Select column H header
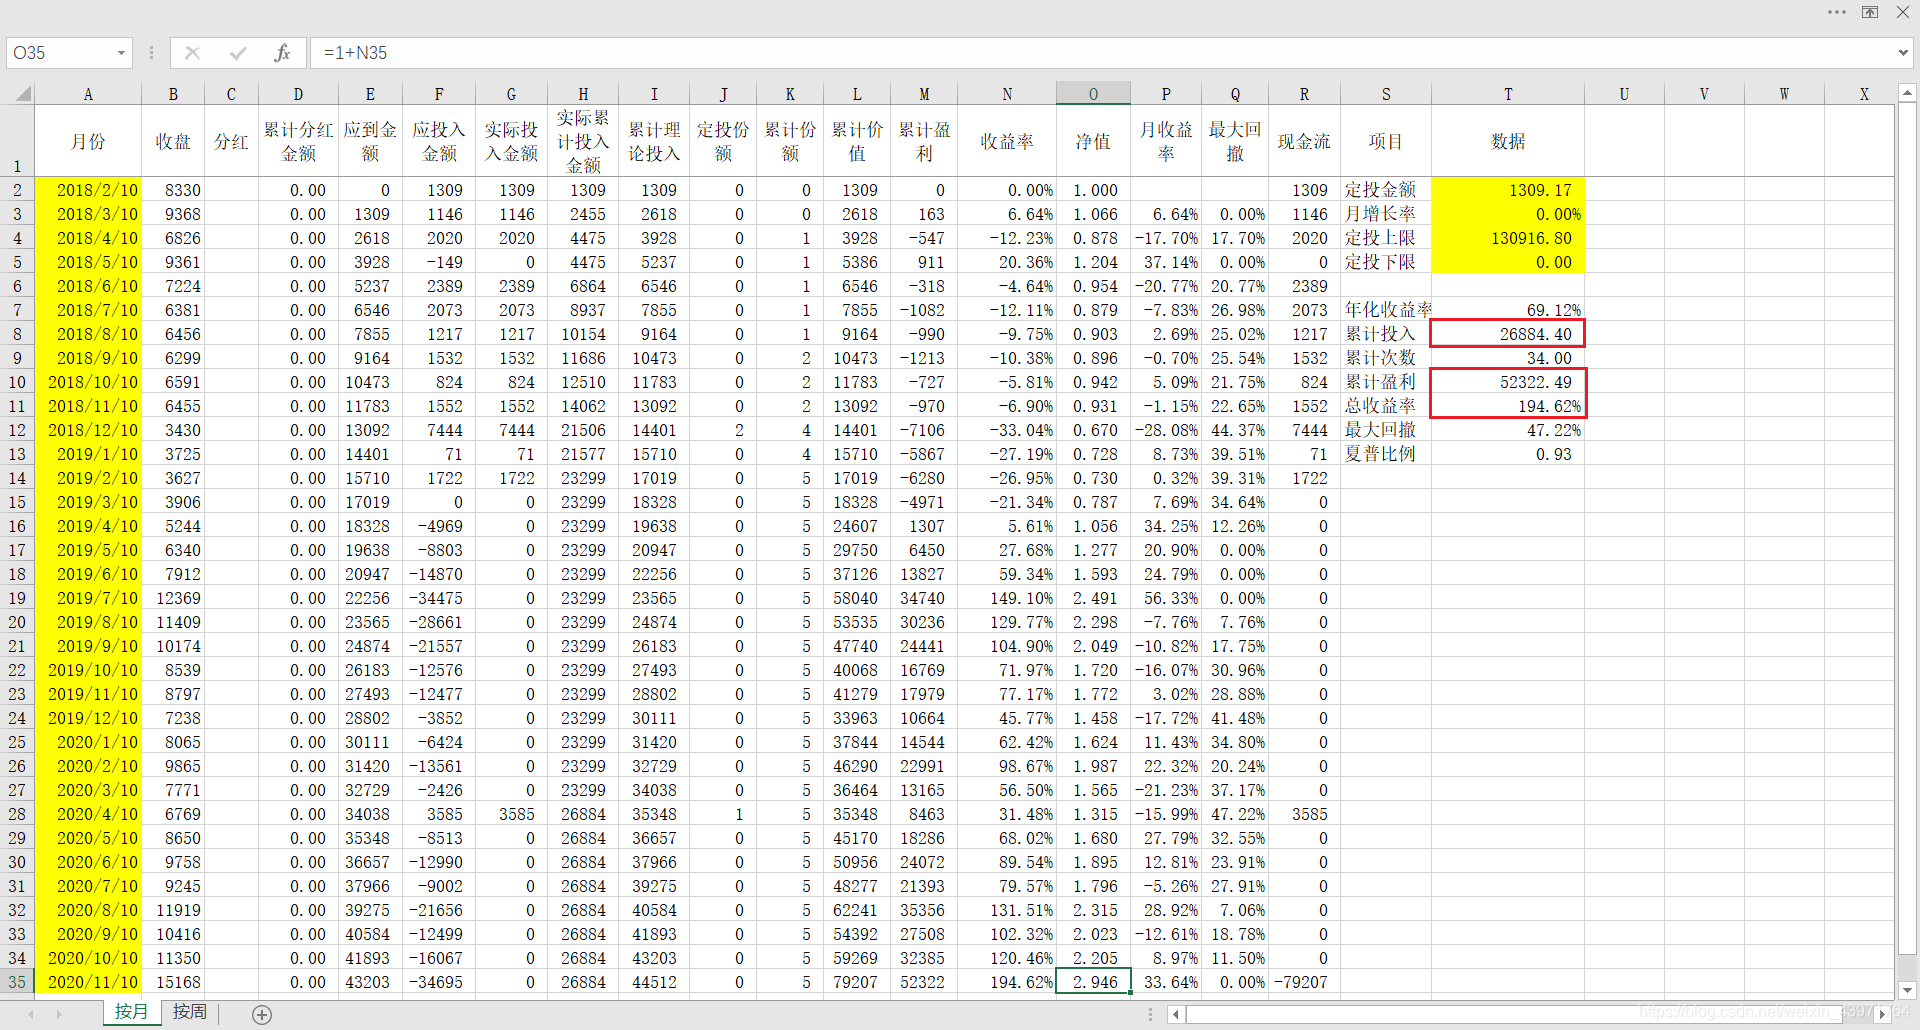The image size is (1920, 1030). [583, 94]
